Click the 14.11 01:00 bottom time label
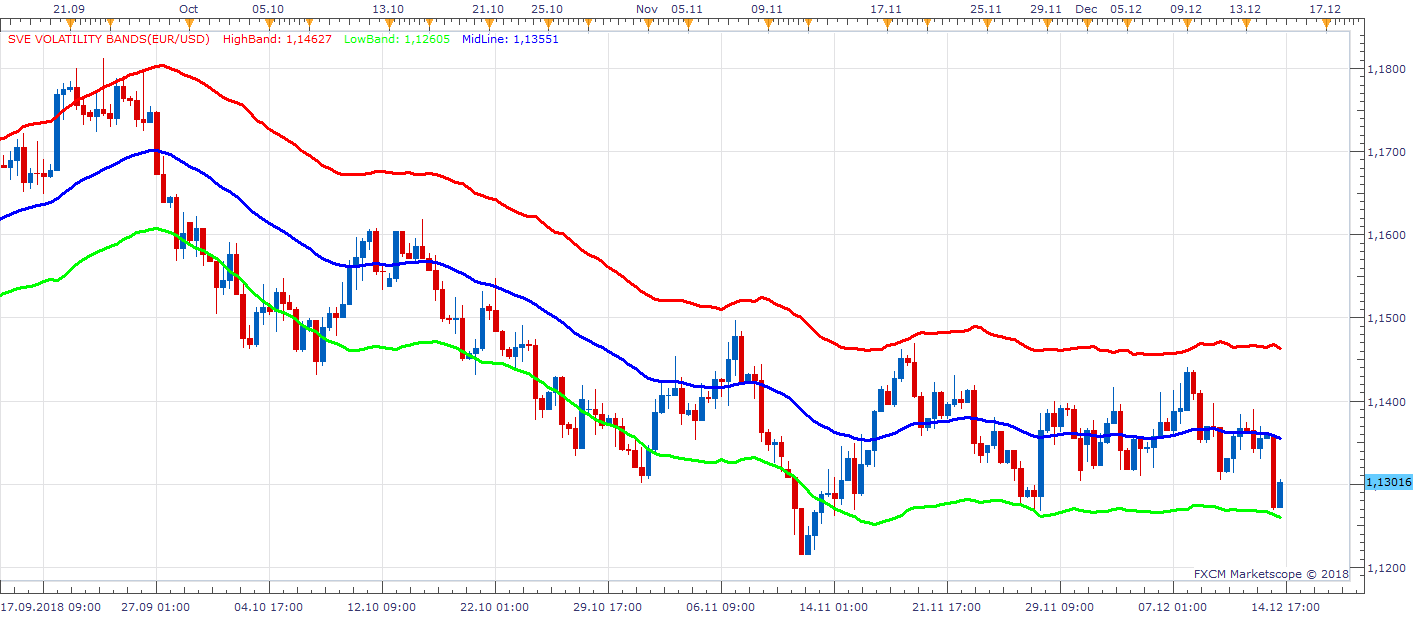 (x=833, y=607)
